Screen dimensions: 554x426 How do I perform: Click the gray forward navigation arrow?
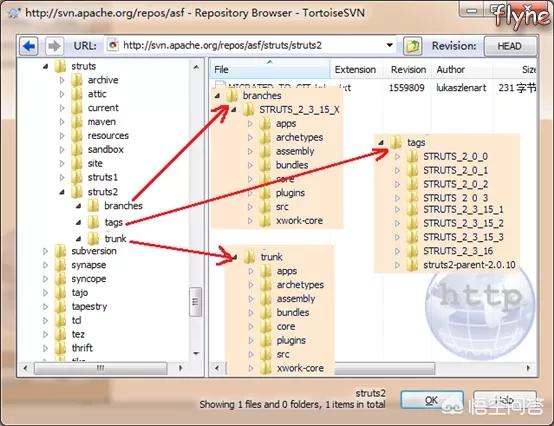54,46
